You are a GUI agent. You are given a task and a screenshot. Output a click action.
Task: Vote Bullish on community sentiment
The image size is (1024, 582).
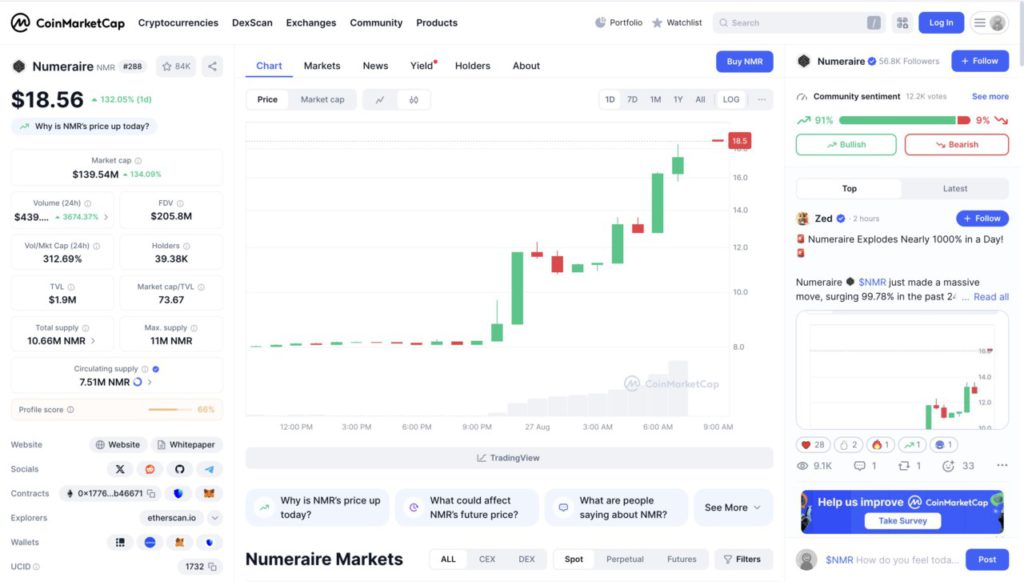tap(846, 145)
